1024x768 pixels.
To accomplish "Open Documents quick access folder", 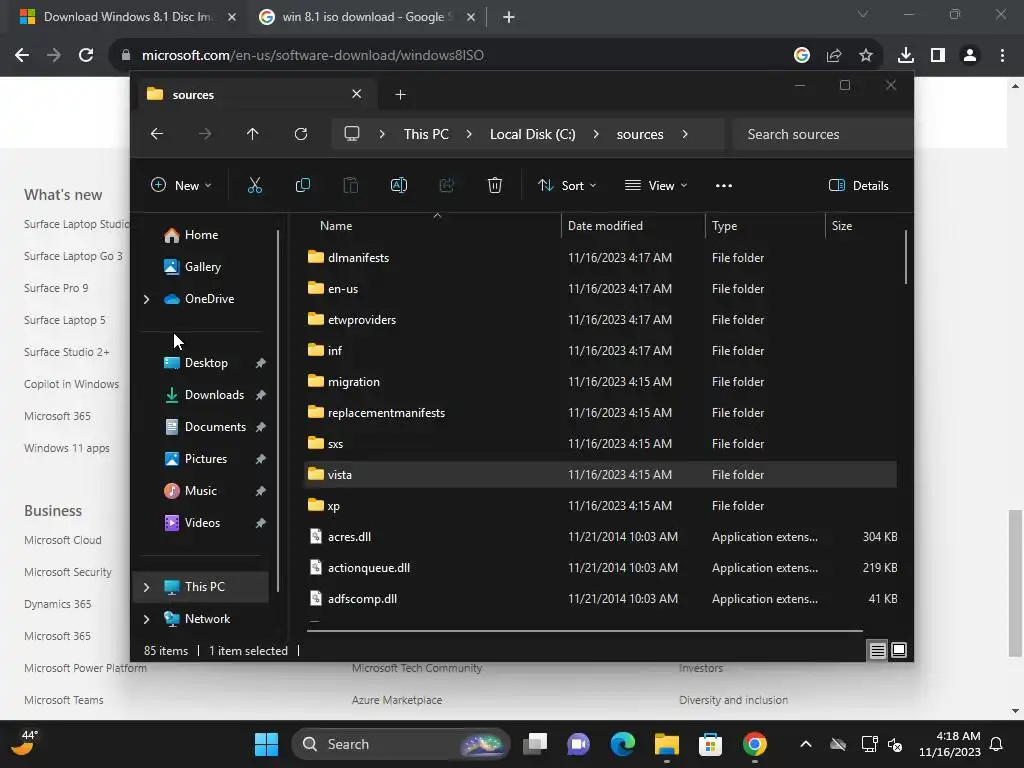I will (215, 427).
